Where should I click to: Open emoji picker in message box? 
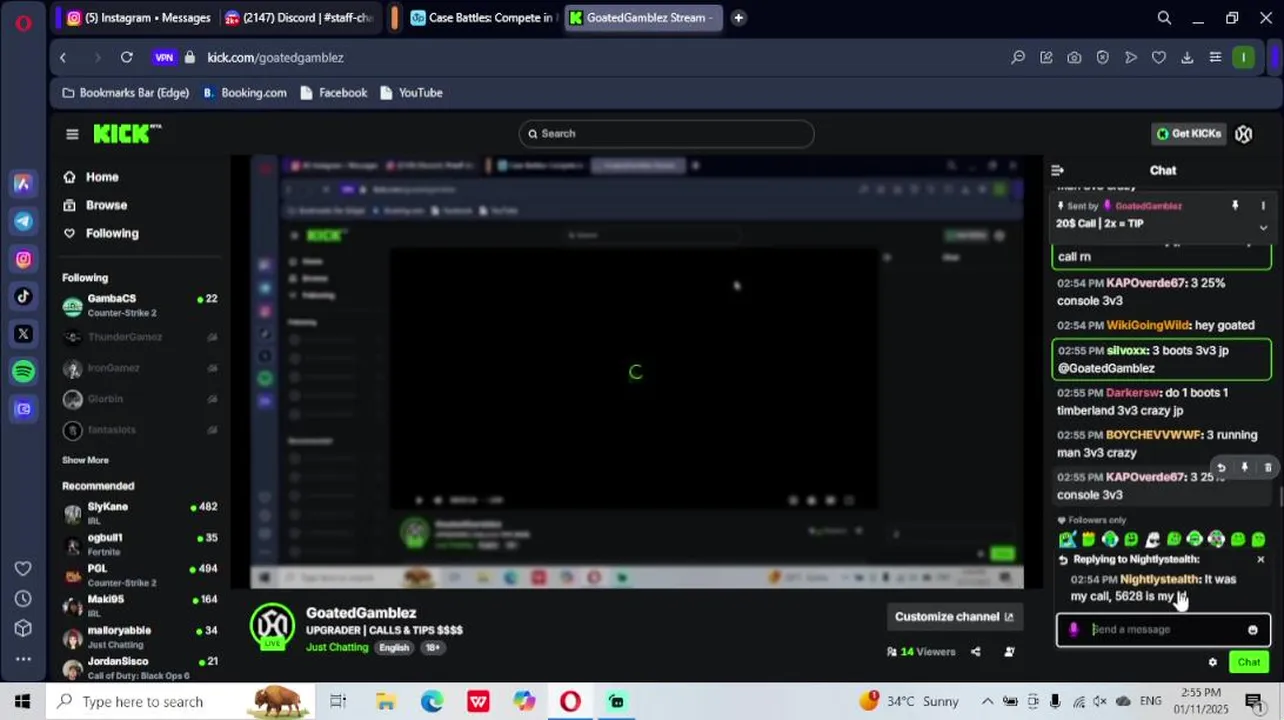pyautogui.click(x=1252, y=630)
